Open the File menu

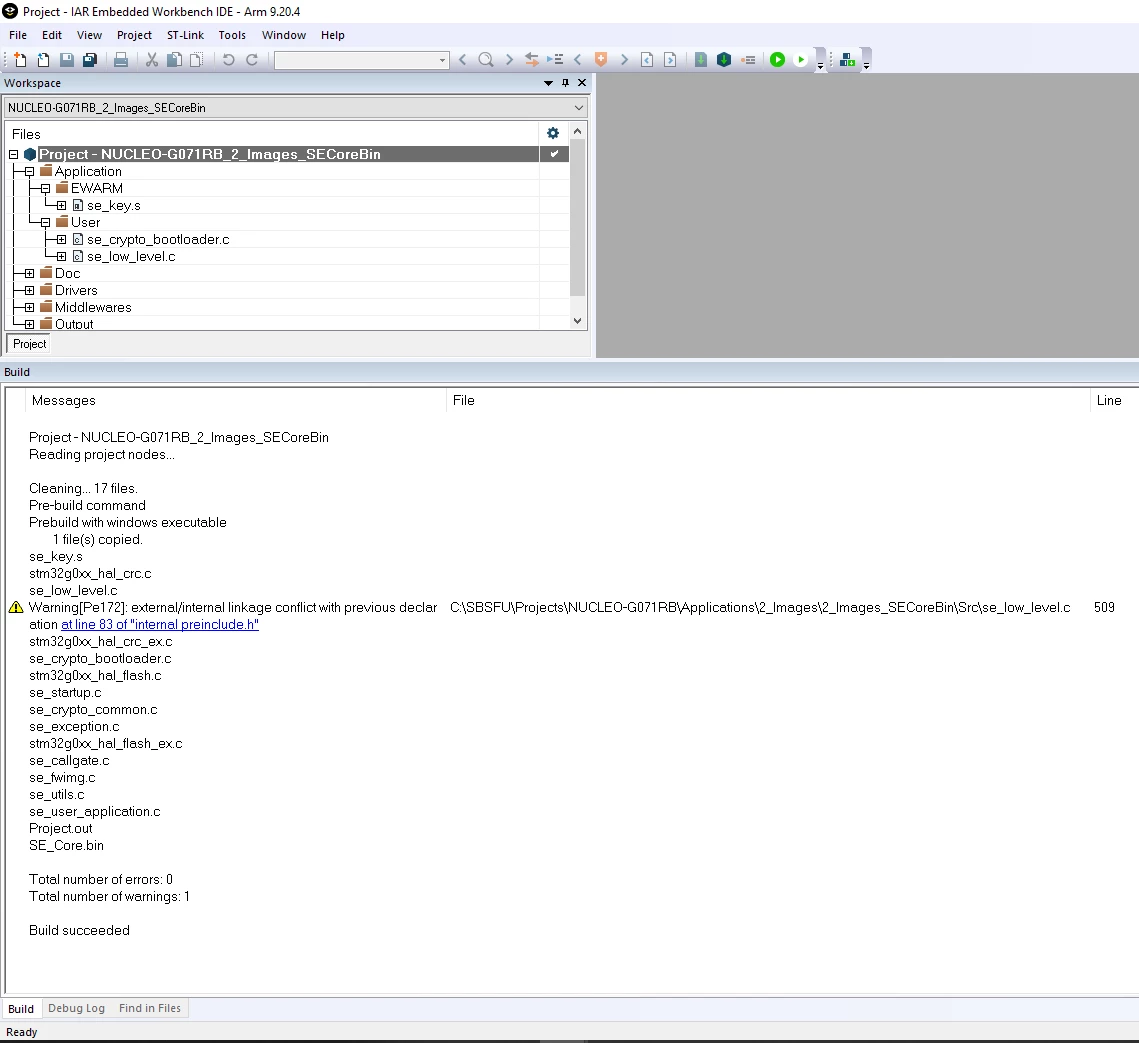[x=17, y=35]
